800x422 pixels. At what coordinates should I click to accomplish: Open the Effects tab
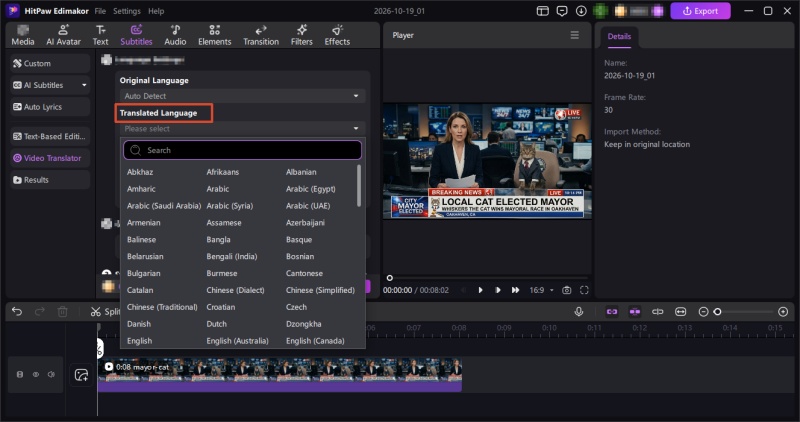[x=337, y=35]
